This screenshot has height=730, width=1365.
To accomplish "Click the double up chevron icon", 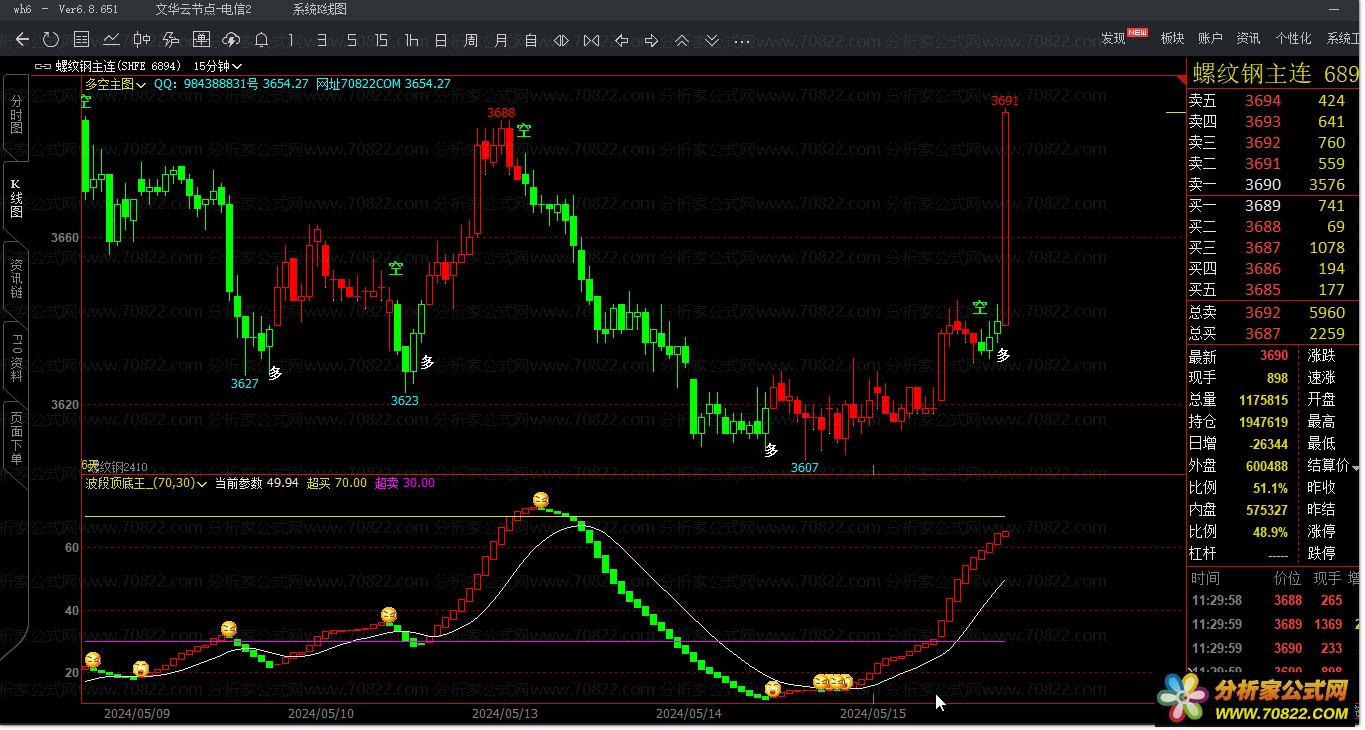I will tap(682, 40).
